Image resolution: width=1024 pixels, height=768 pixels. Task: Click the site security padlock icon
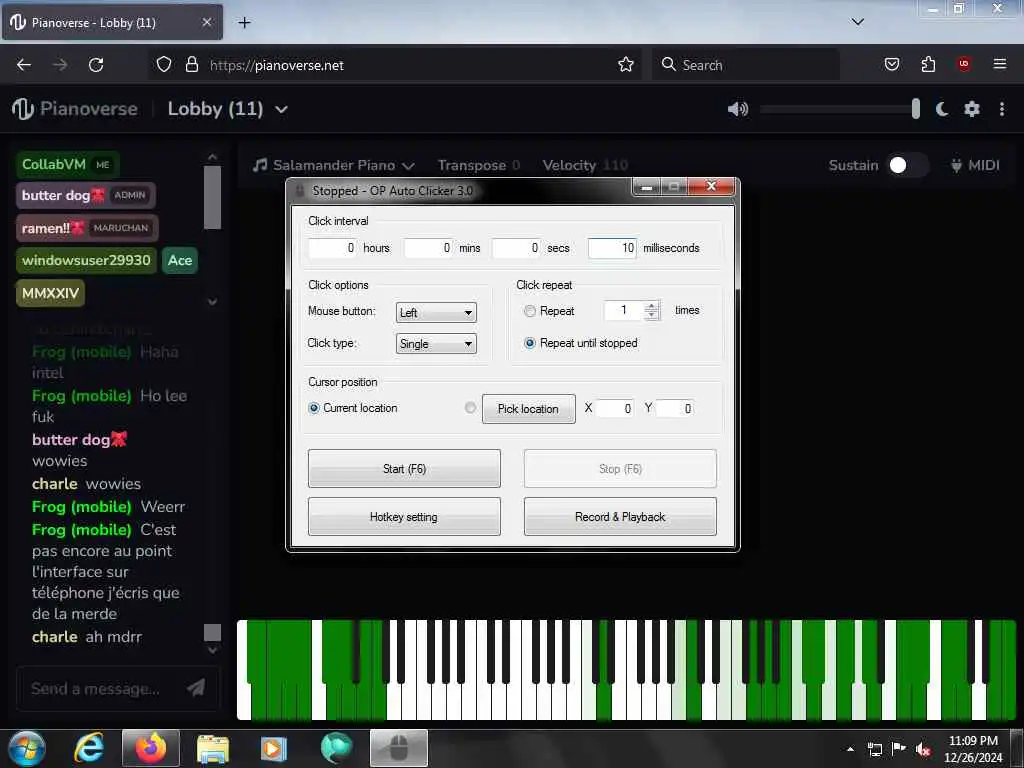point(191,65)
